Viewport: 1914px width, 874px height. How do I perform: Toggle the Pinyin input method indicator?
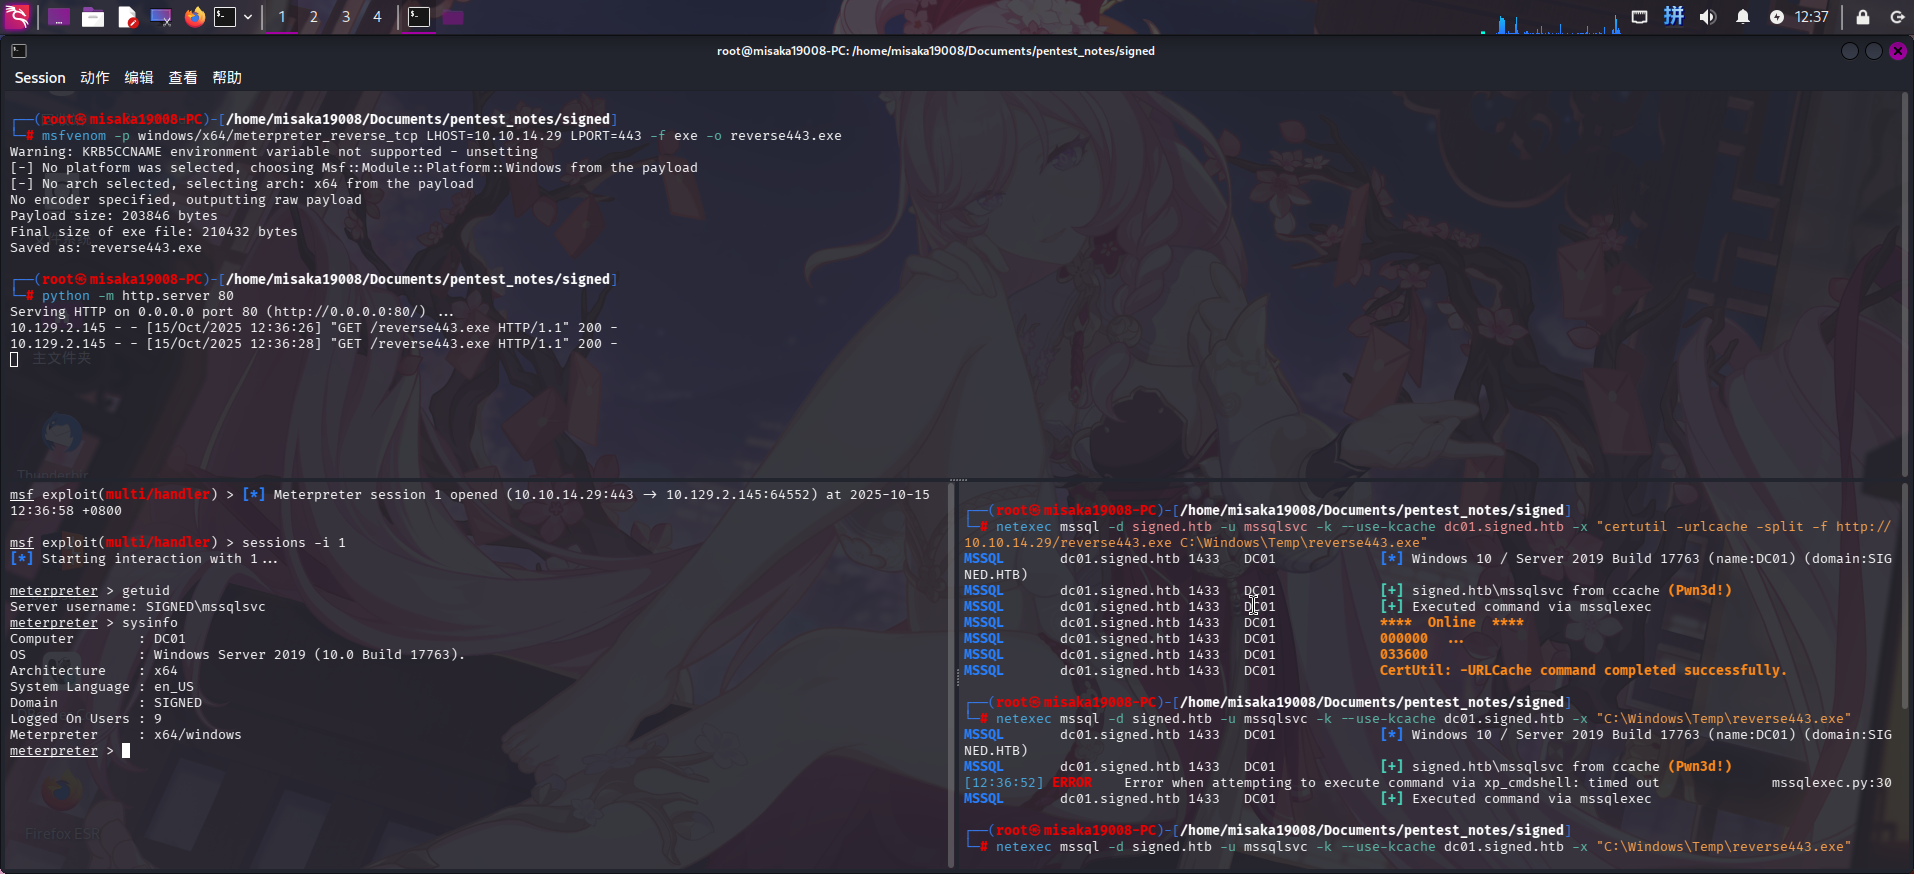[x=1673, y=16]
